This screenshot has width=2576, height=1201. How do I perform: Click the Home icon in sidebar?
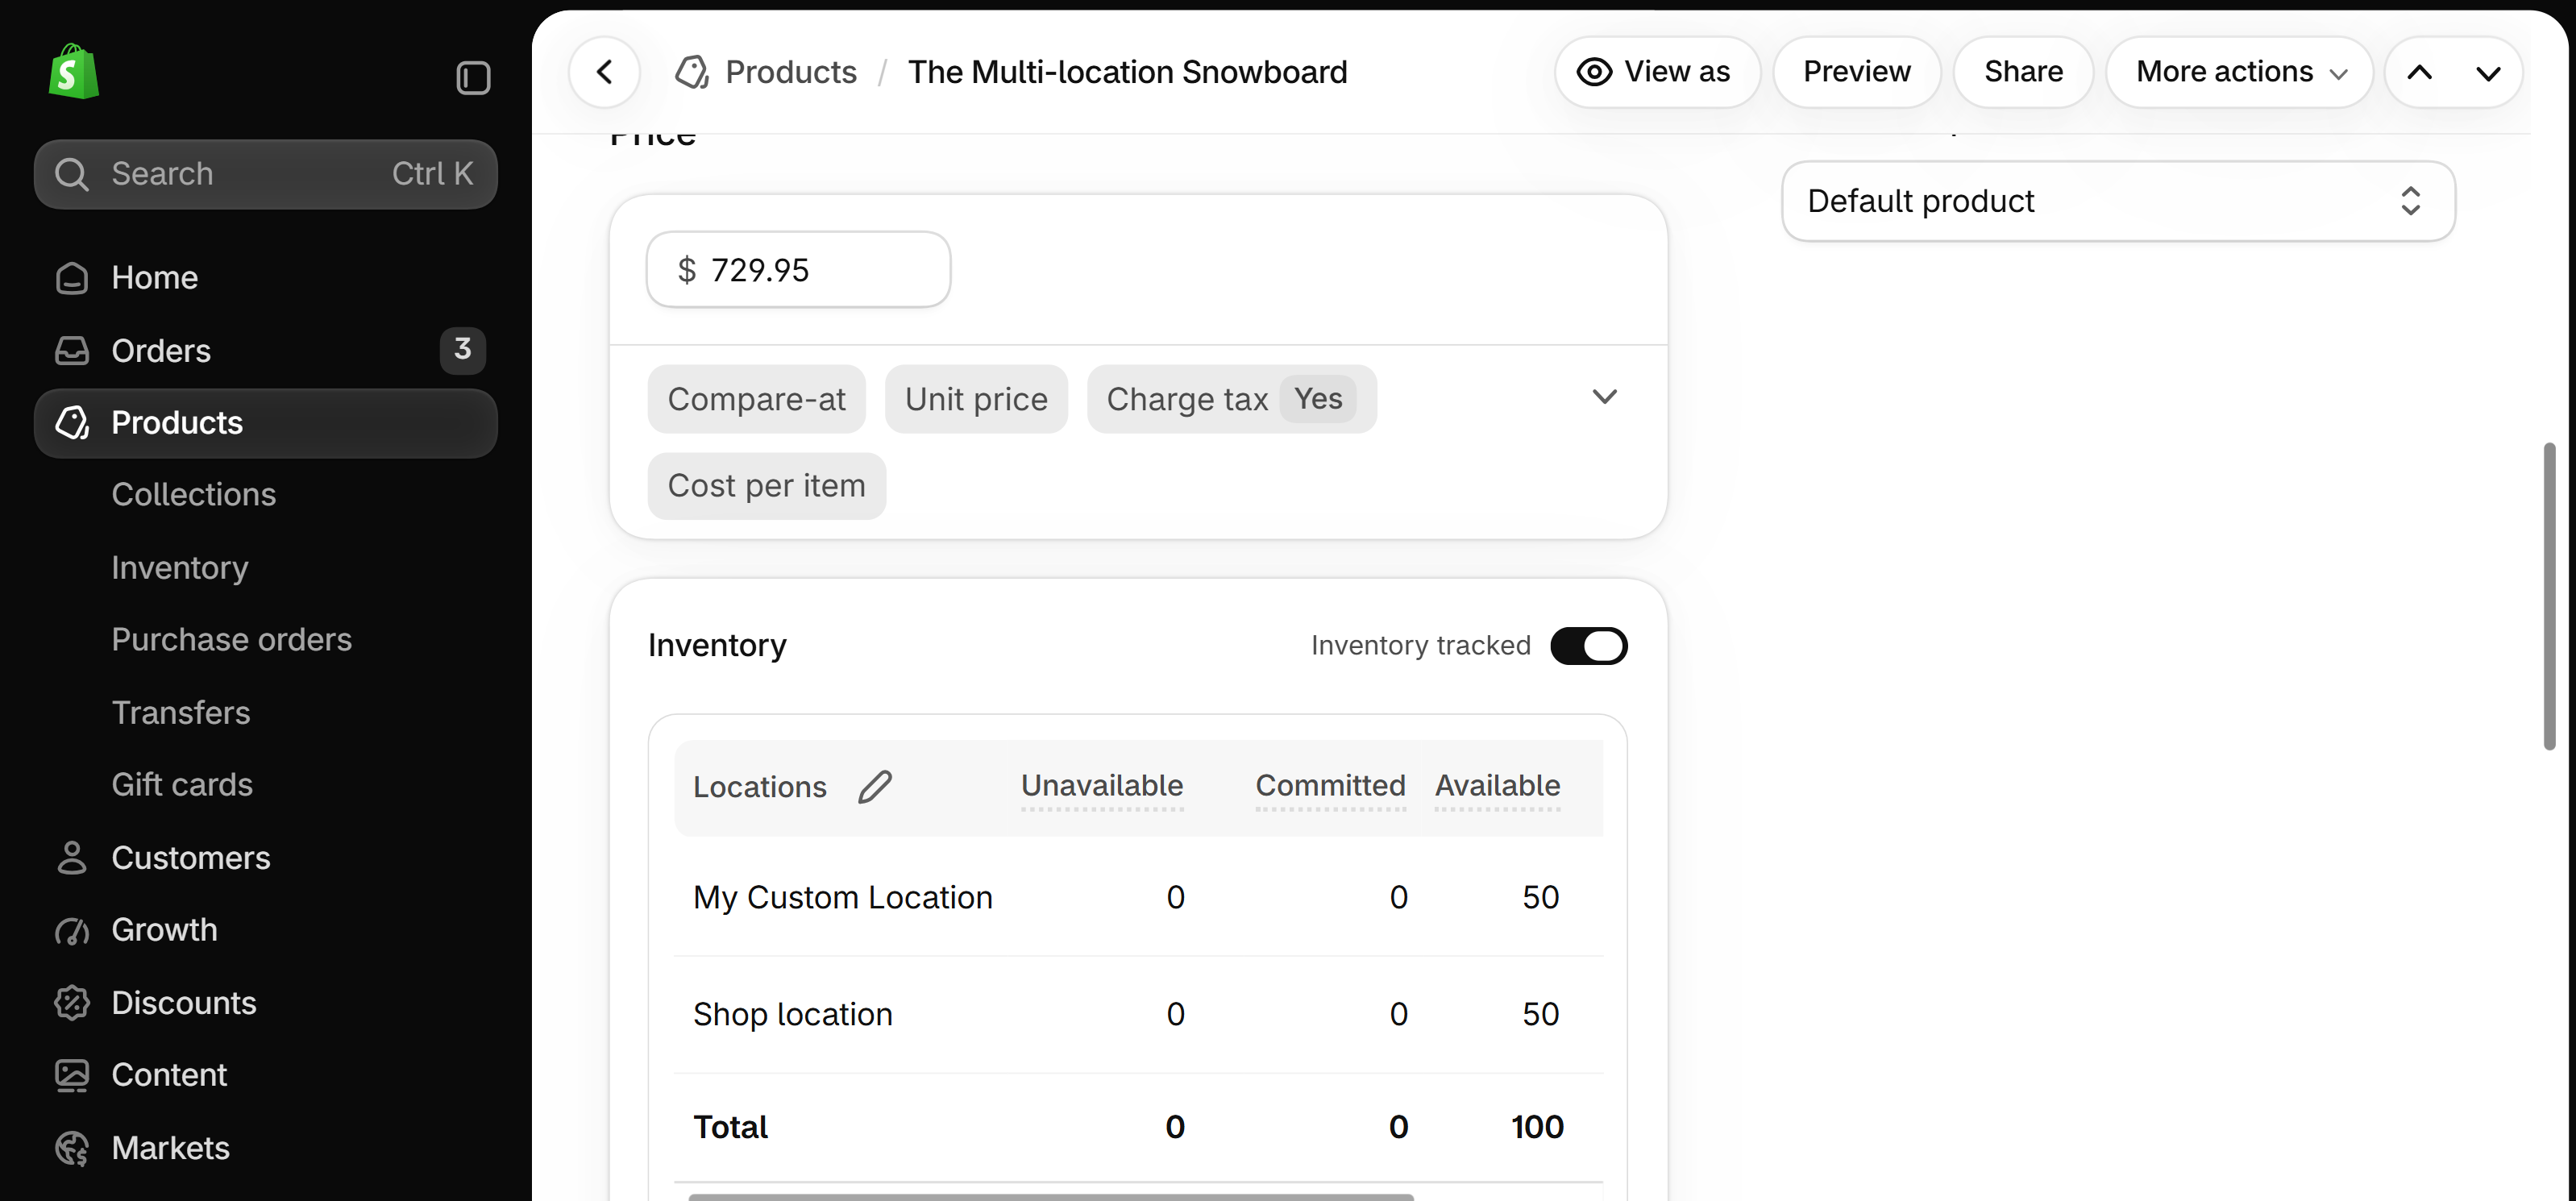(72, 278)
